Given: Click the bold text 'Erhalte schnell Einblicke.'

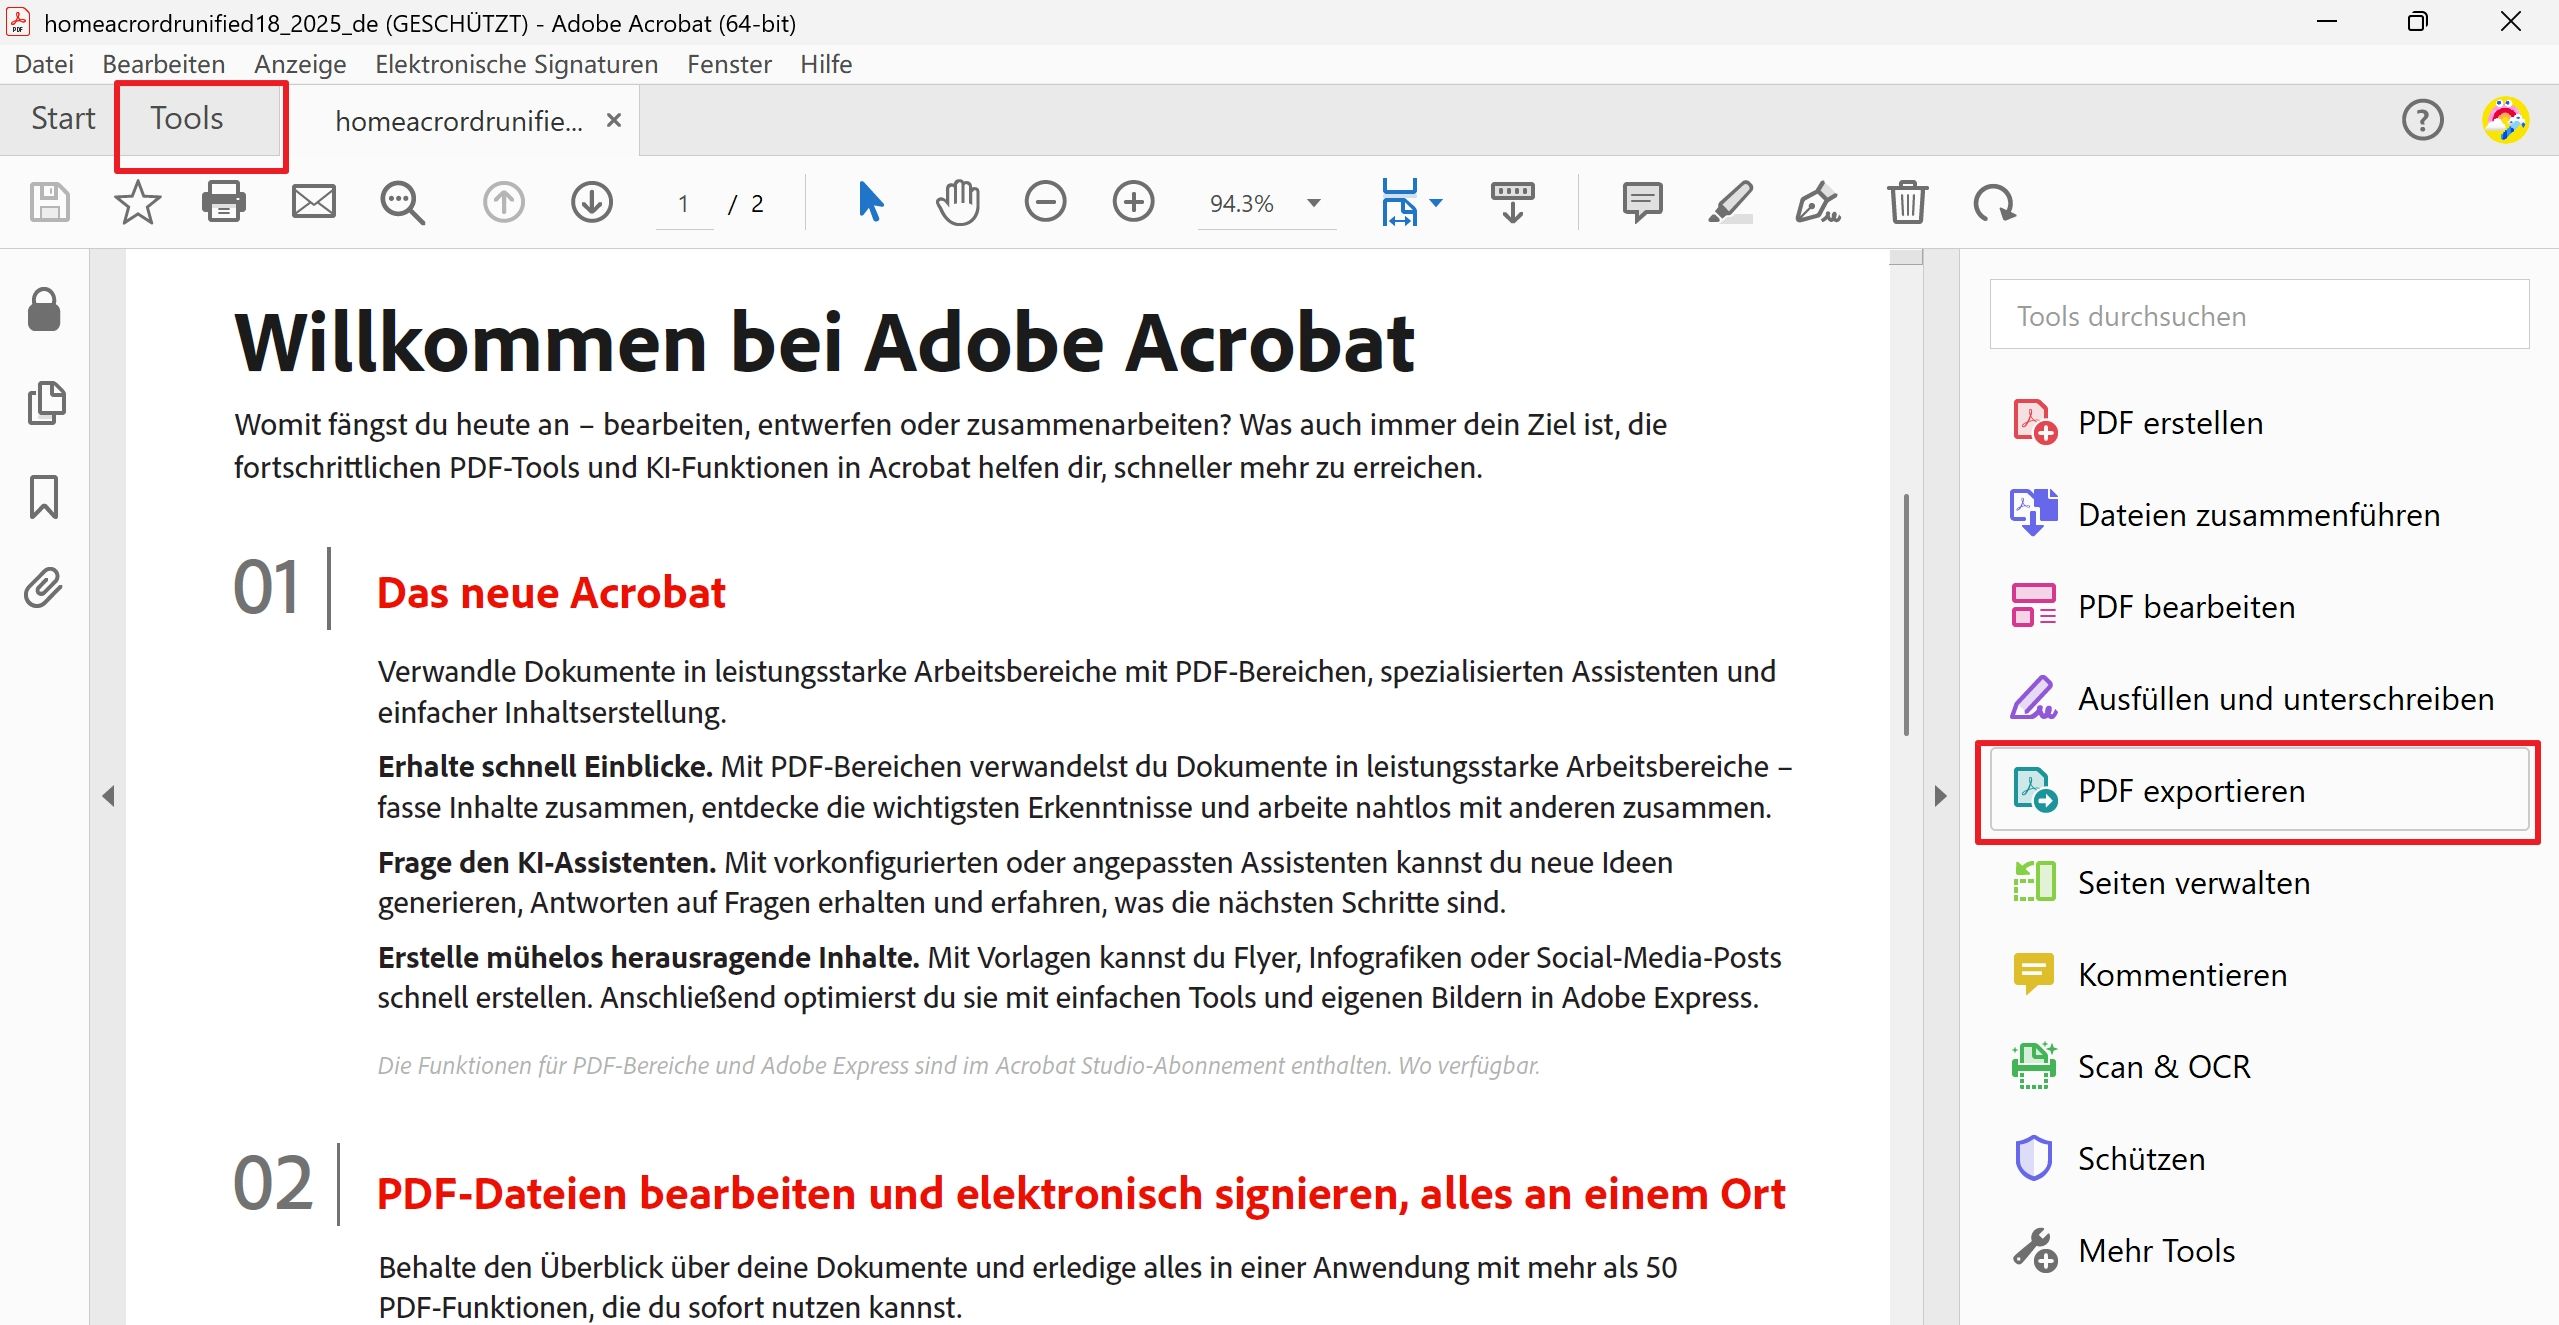Looking at the screenshot, I should pyautogui.click(x=545, y=766).
